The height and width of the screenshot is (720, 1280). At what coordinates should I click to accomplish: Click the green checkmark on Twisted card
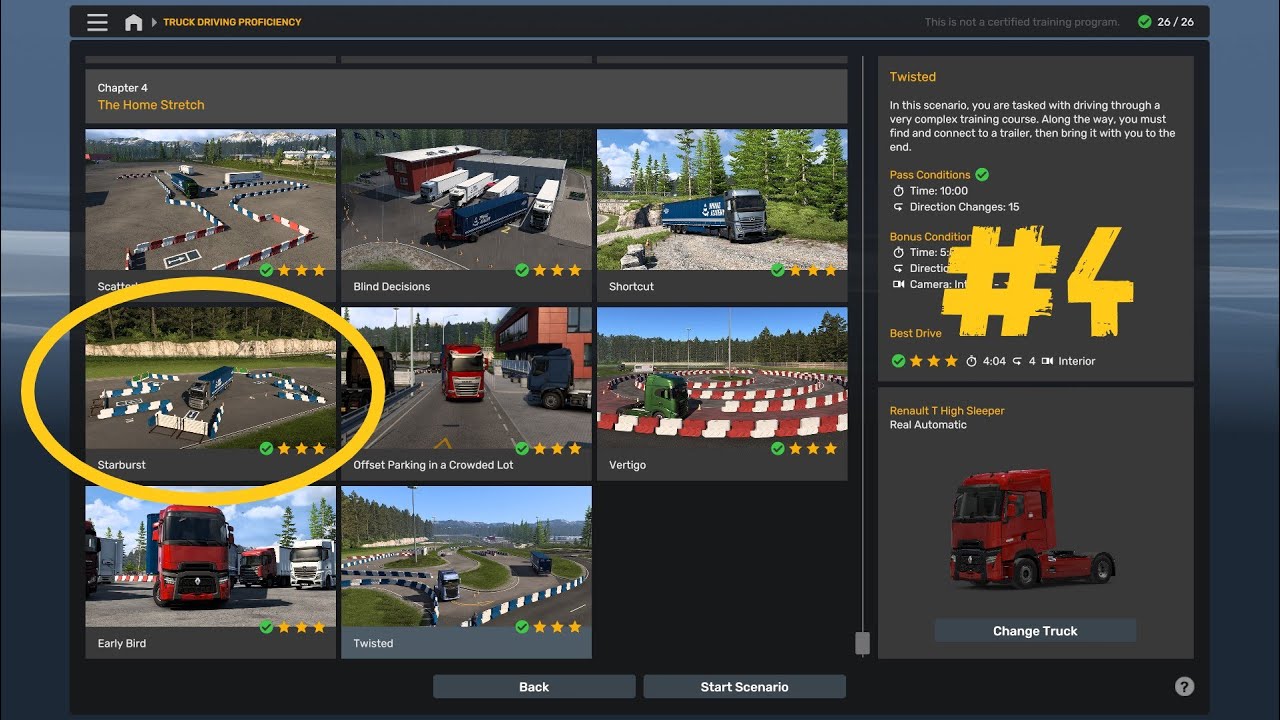click(522, 627)
